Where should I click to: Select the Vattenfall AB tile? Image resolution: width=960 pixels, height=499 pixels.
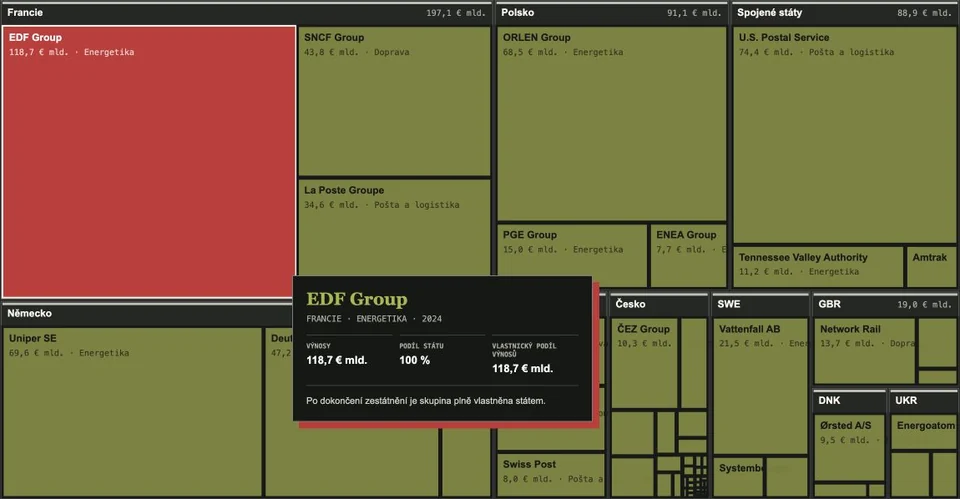[x=761, y=386]
